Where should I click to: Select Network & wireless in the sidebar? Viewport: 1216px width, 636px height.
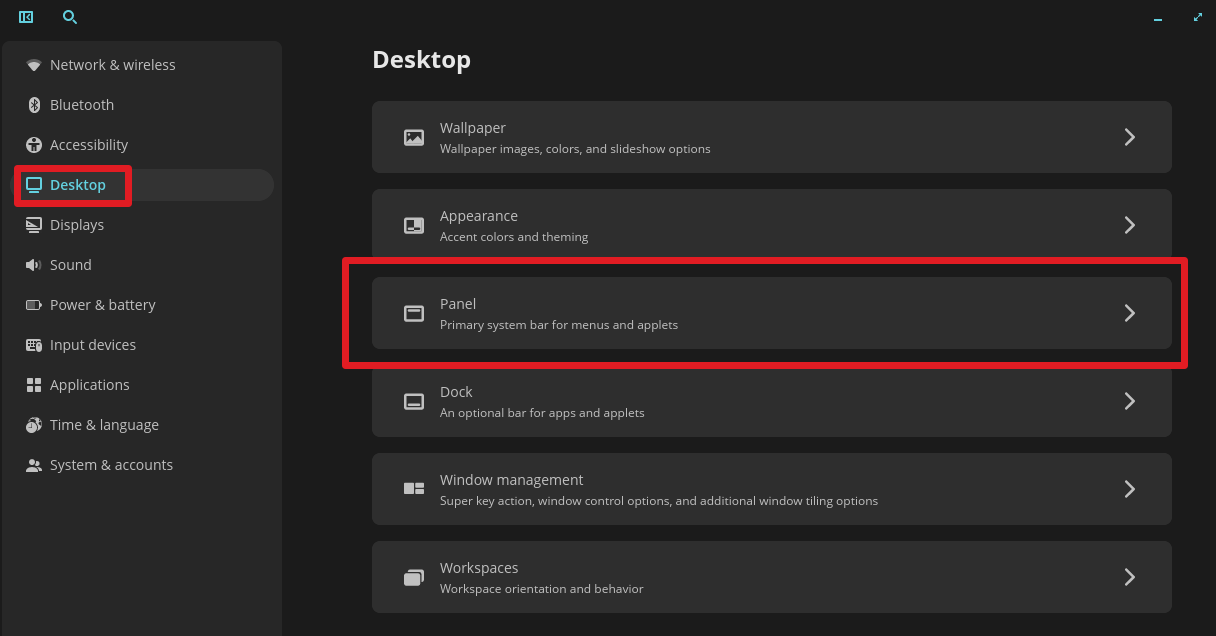(112, 64)
